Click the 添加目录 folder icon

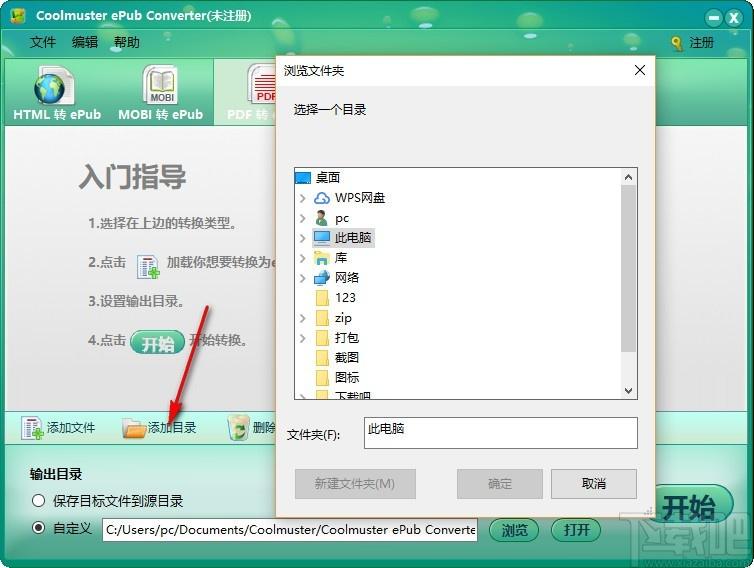134,428
